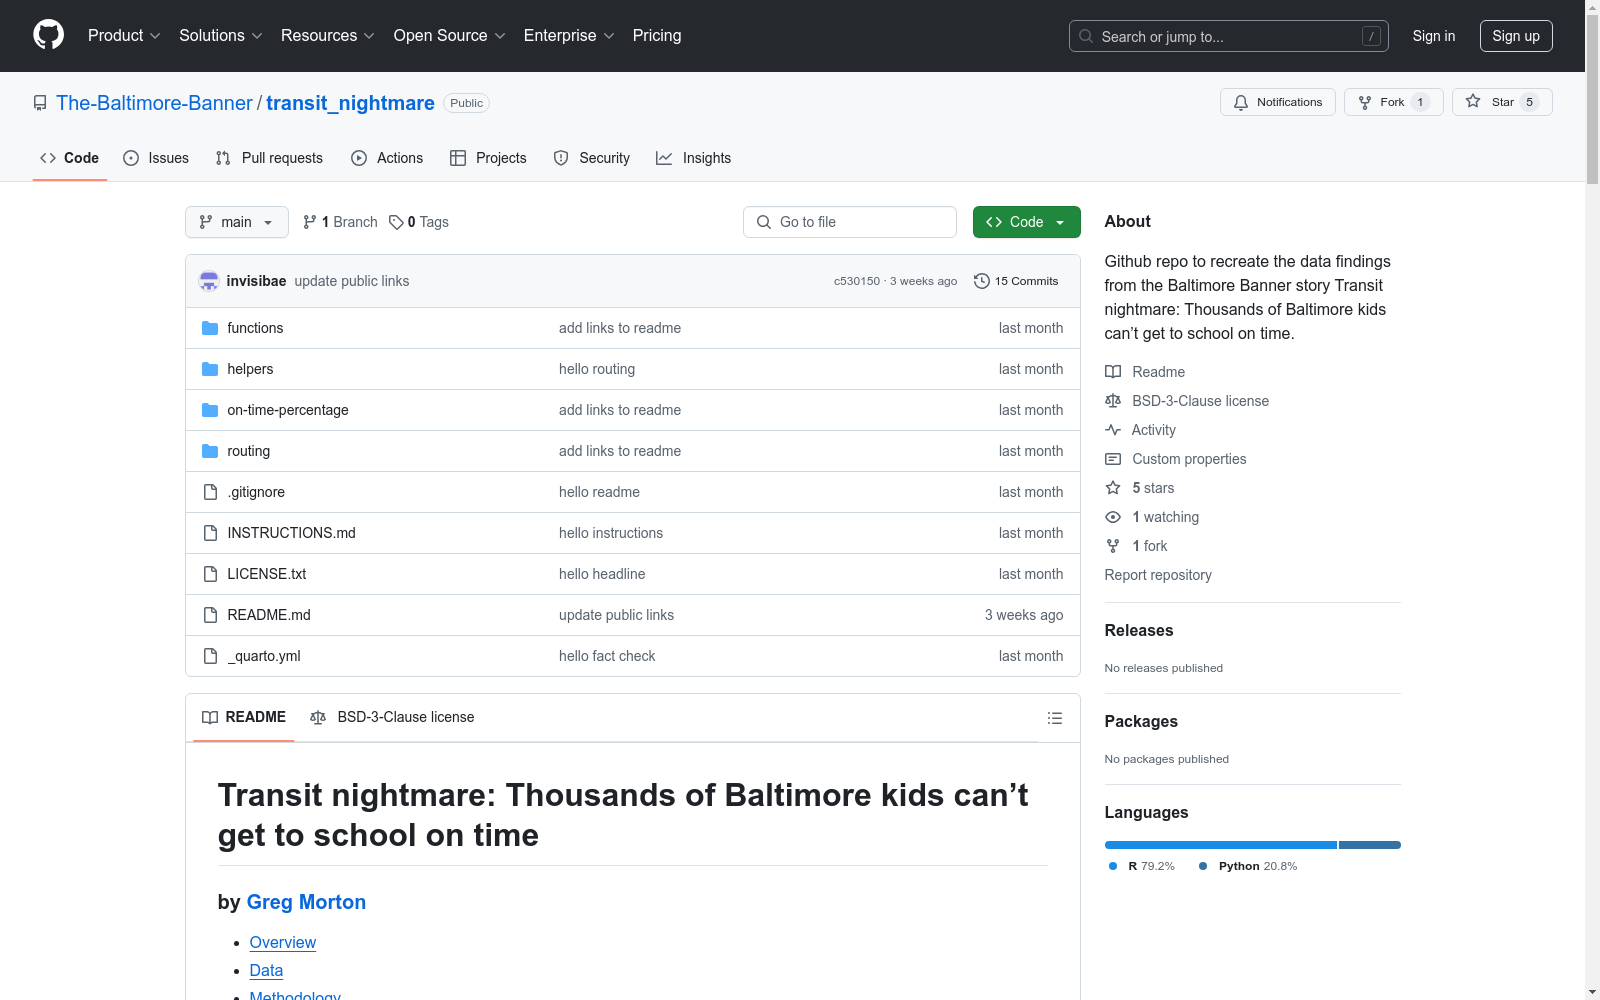Select the README tab

pos(244,717)
